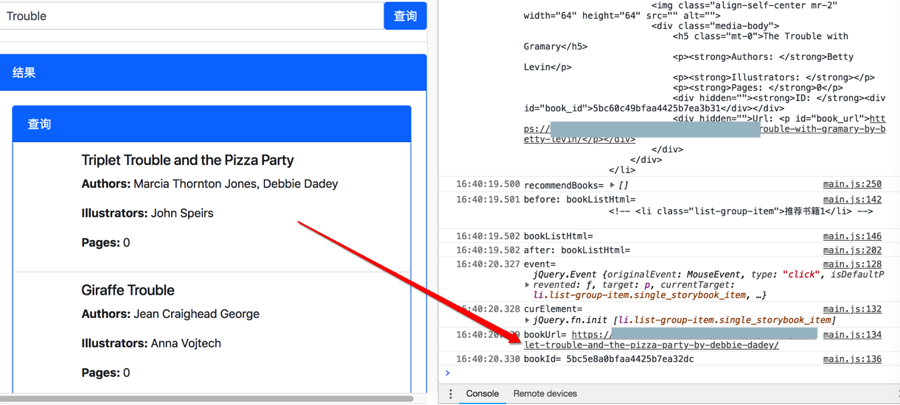
Task: Expand the jQuery.Event object details
Action: pos(528,285)
